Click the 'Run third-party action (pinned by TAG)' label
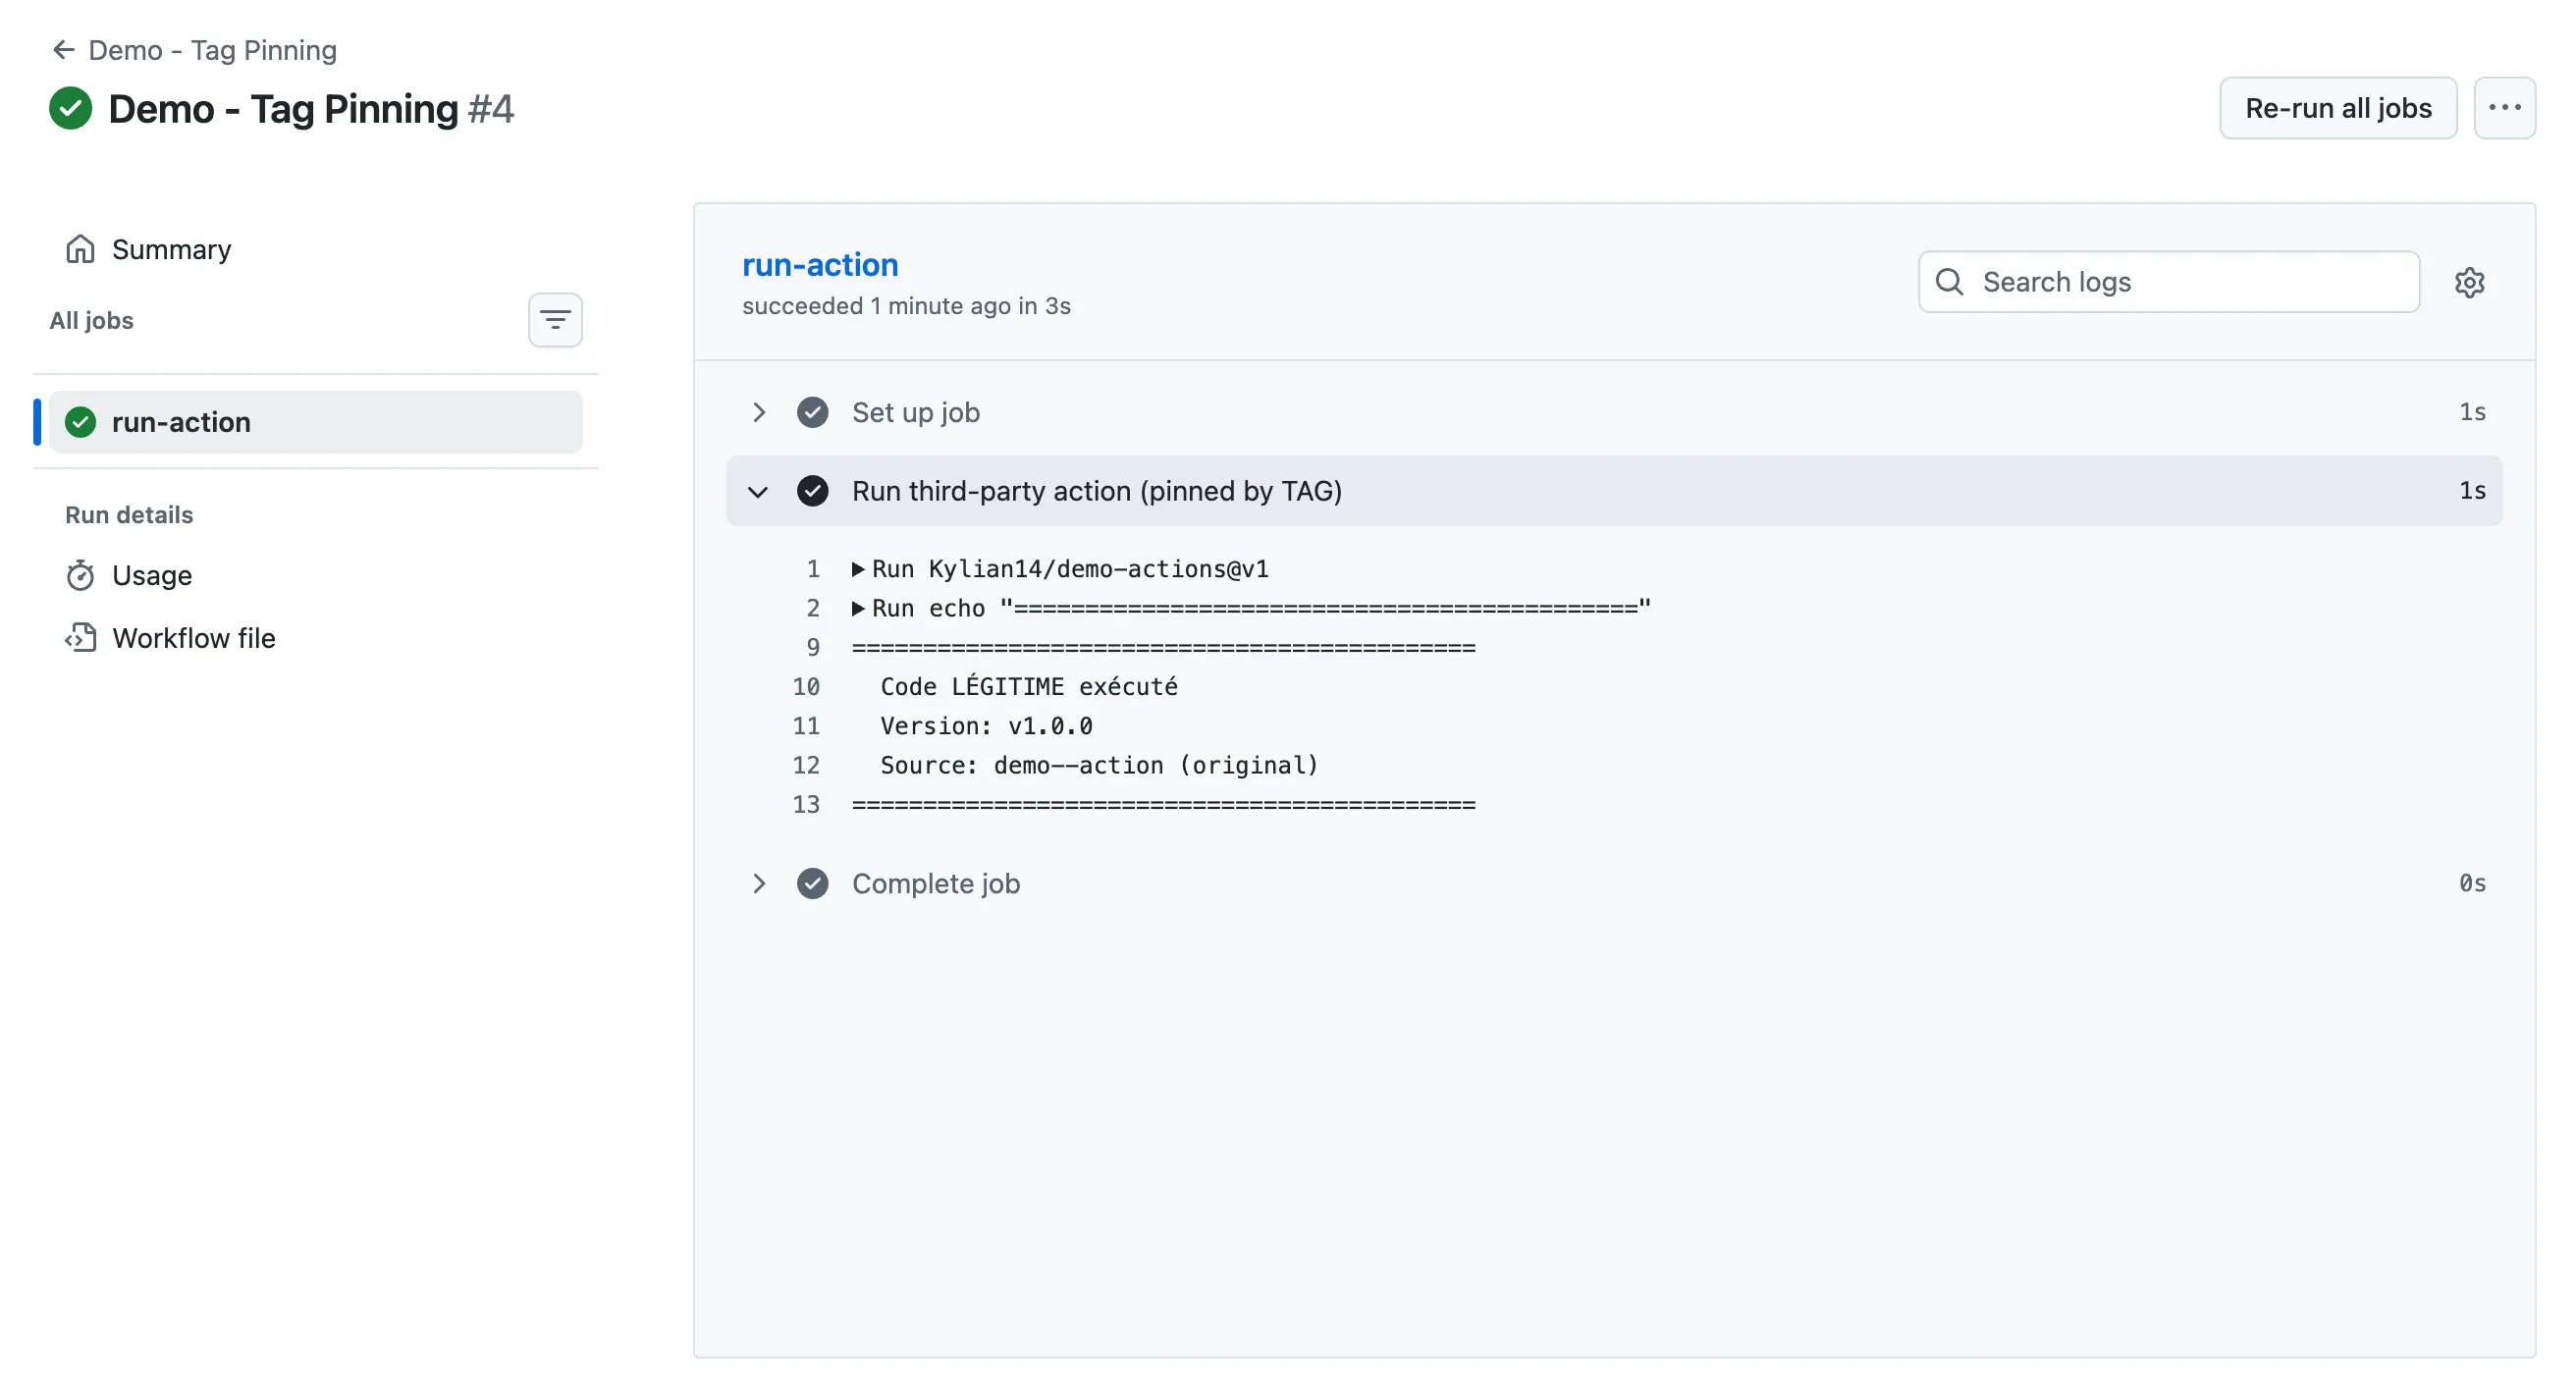 coord(1096,491)
